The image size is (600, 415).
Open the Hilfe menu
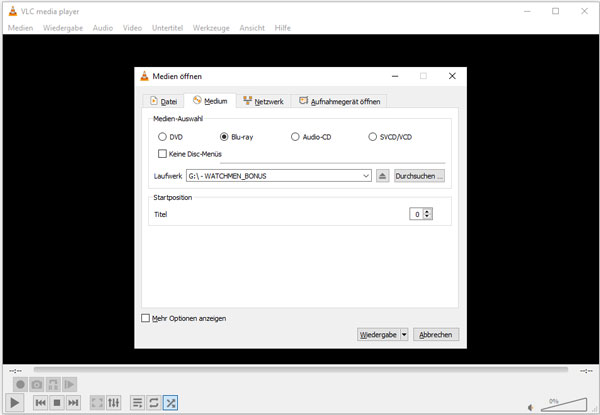pyautogui.click(x=282, y=28)
